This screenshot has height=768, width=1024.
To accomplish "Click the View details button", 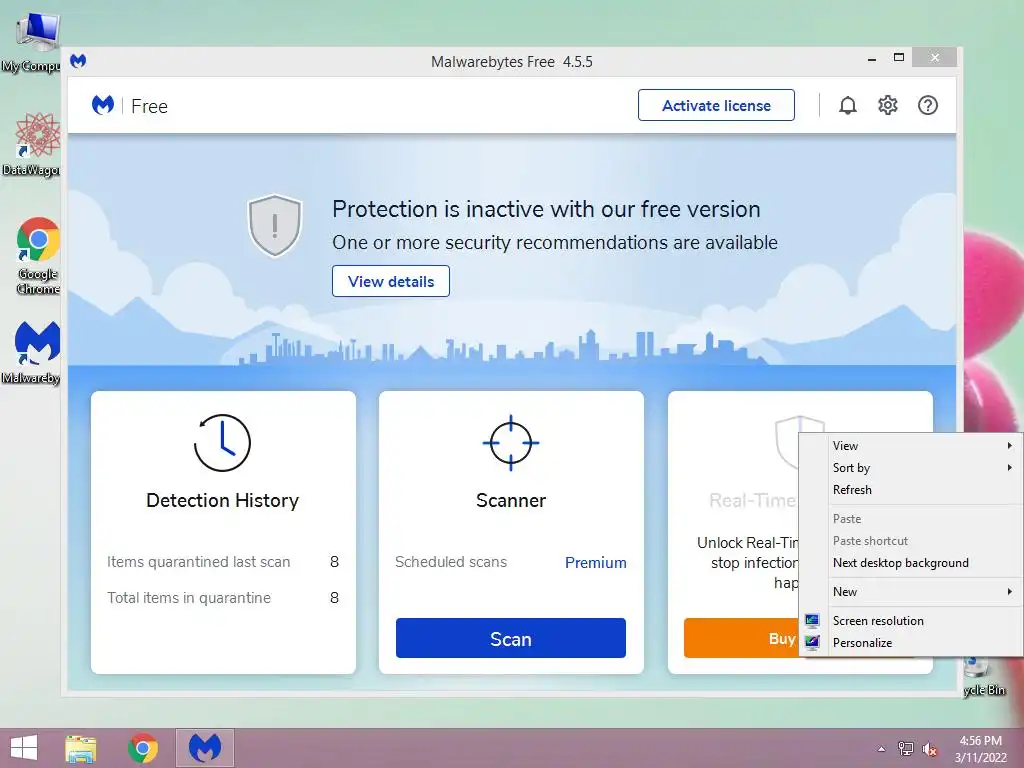I will click(391, 281).
